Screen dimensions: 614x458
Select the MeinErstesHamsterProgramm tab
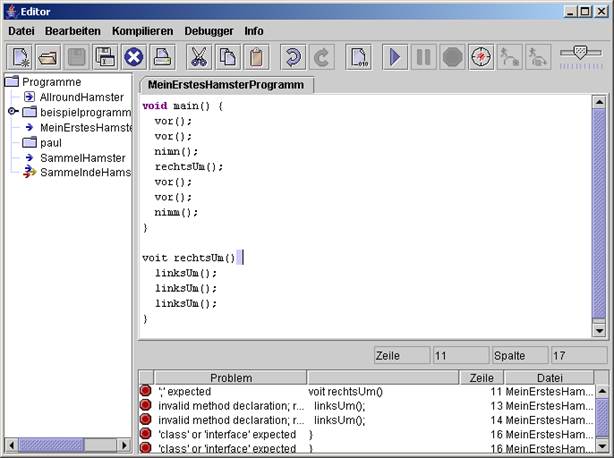point(225,85)
